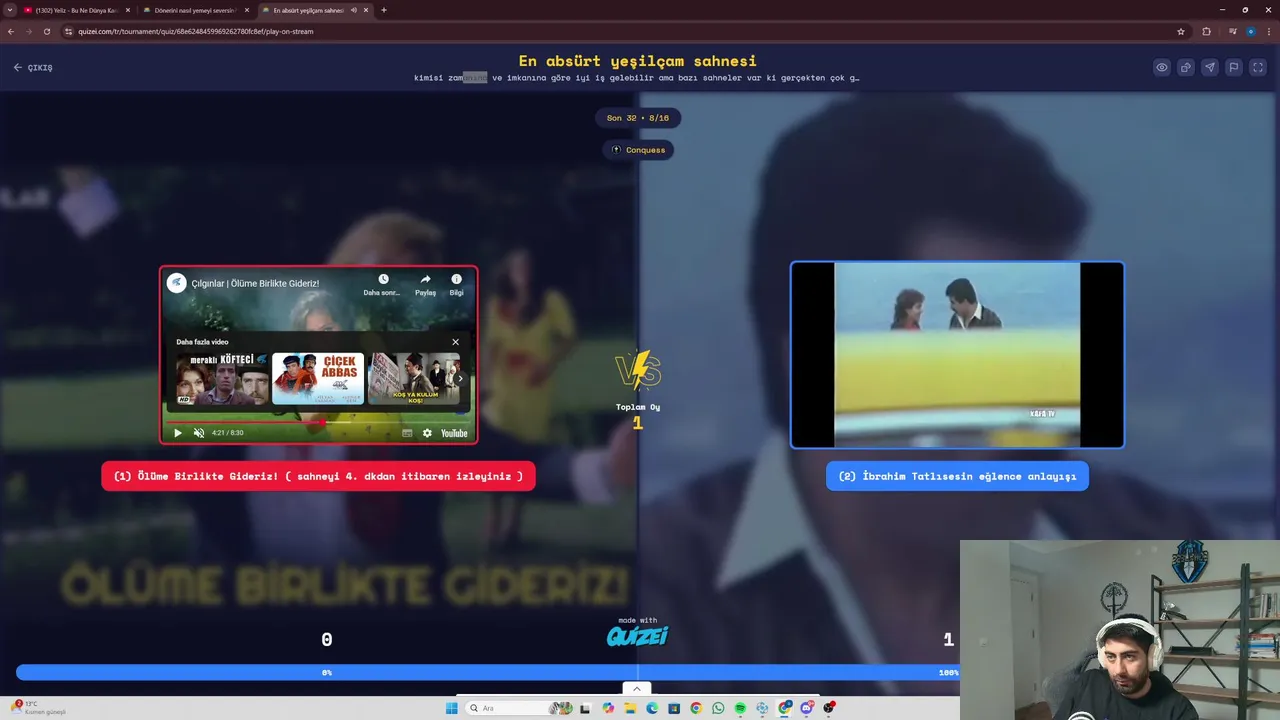The width and height of the screenshot is (1280, 720).
Task: Click the Quizei logo at bottom center
Action: 637,636
